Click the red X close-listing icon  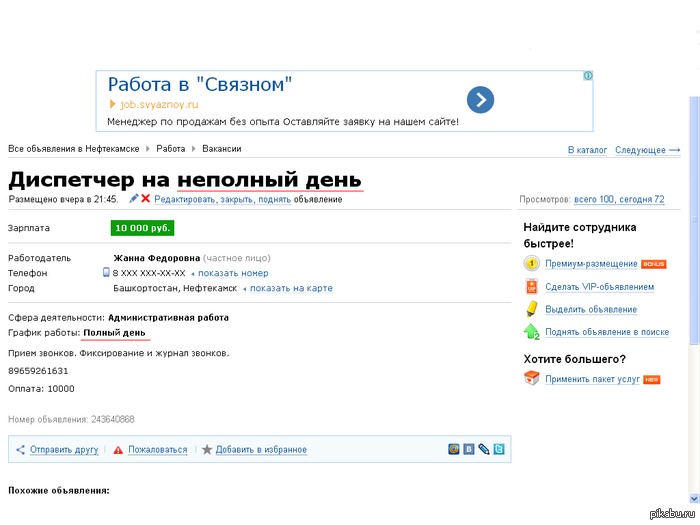pos(146,199)
